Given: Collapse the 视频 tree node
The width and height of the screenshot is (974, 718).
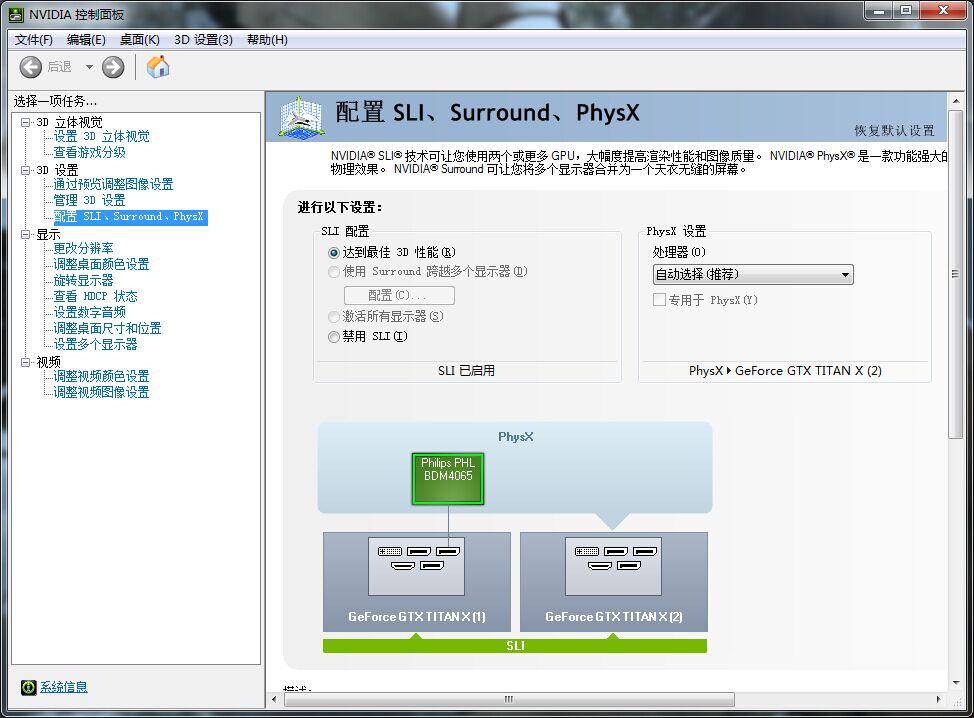Looking at the screenshot, I should click(25, 362).
